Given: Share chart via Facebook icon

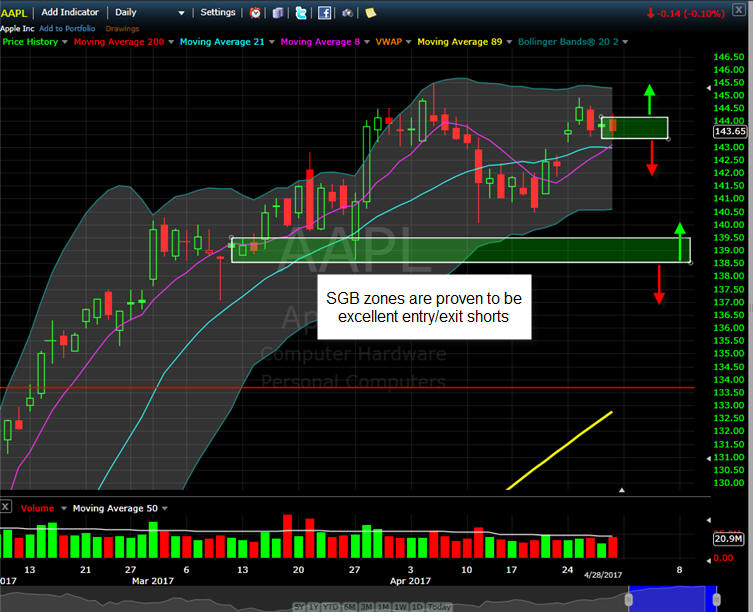Looking at the screenshot, I should pos(324,13).
